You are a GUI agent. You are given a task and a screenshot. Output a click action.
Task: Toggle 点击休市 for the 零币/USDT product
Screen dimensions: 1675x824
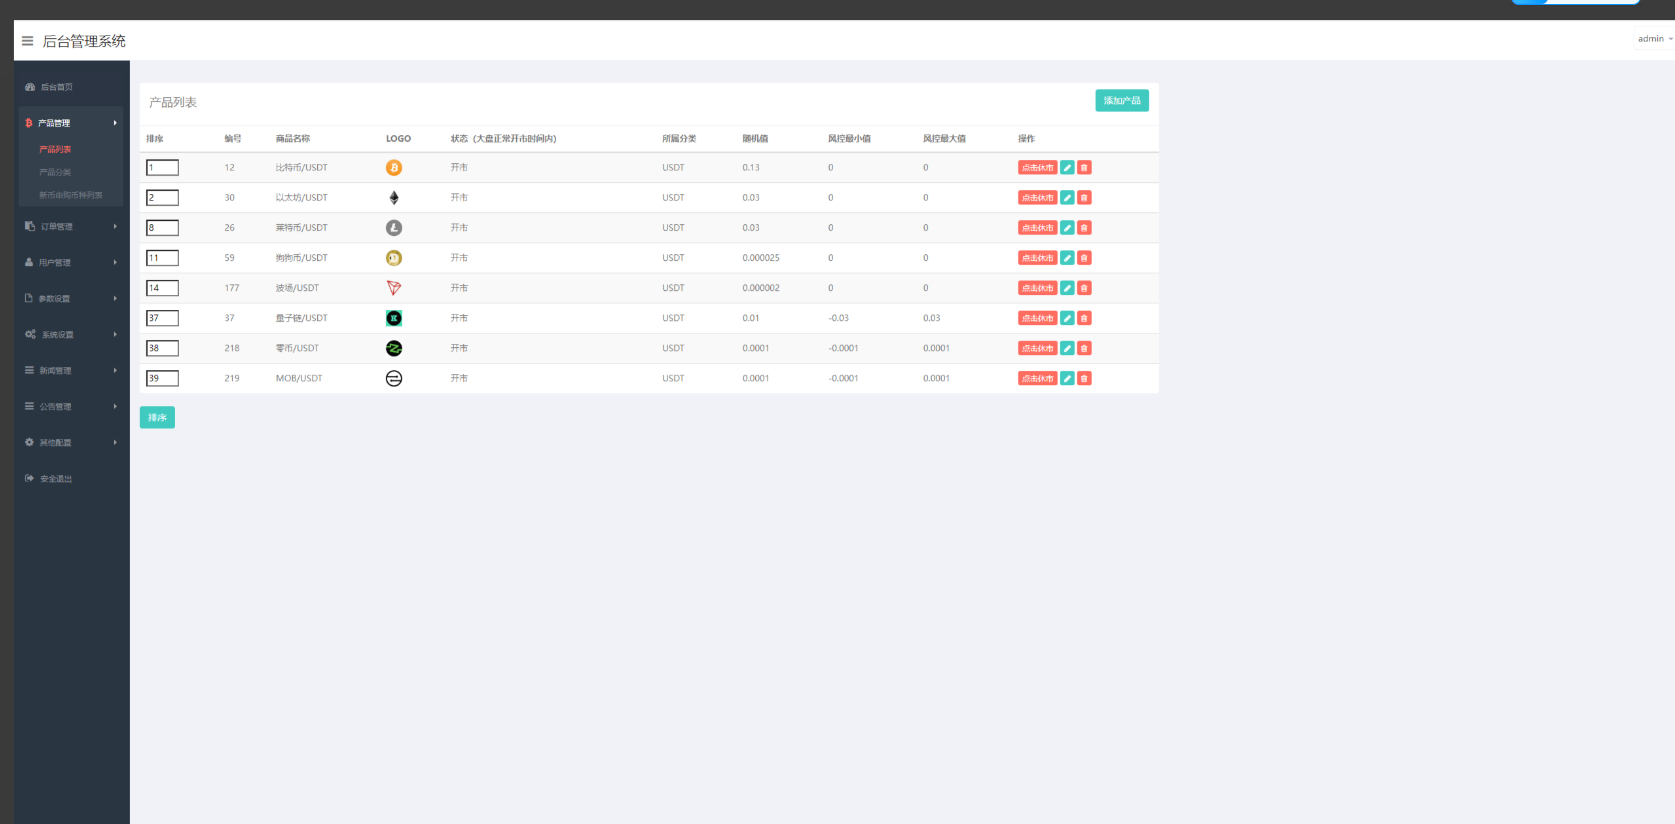point(1037,348)
